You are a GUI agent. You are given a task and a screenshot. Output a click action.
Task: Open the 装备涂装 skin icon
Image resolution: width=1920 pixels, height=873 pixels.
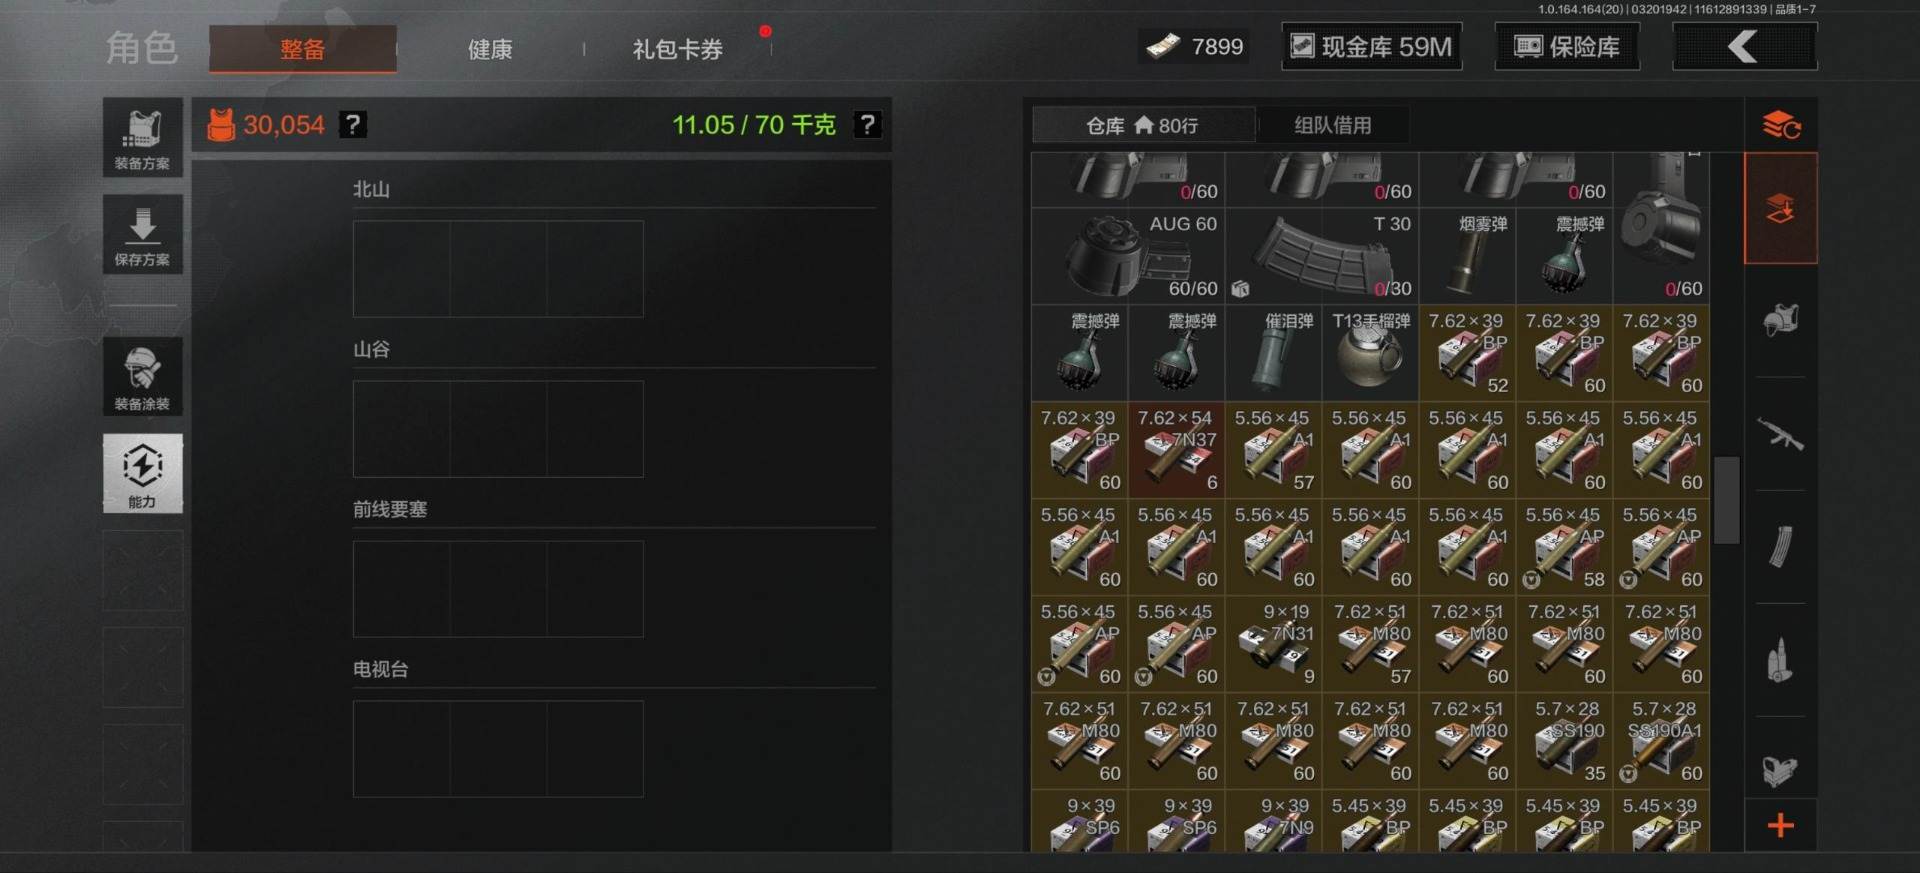[x=142, y=376]
